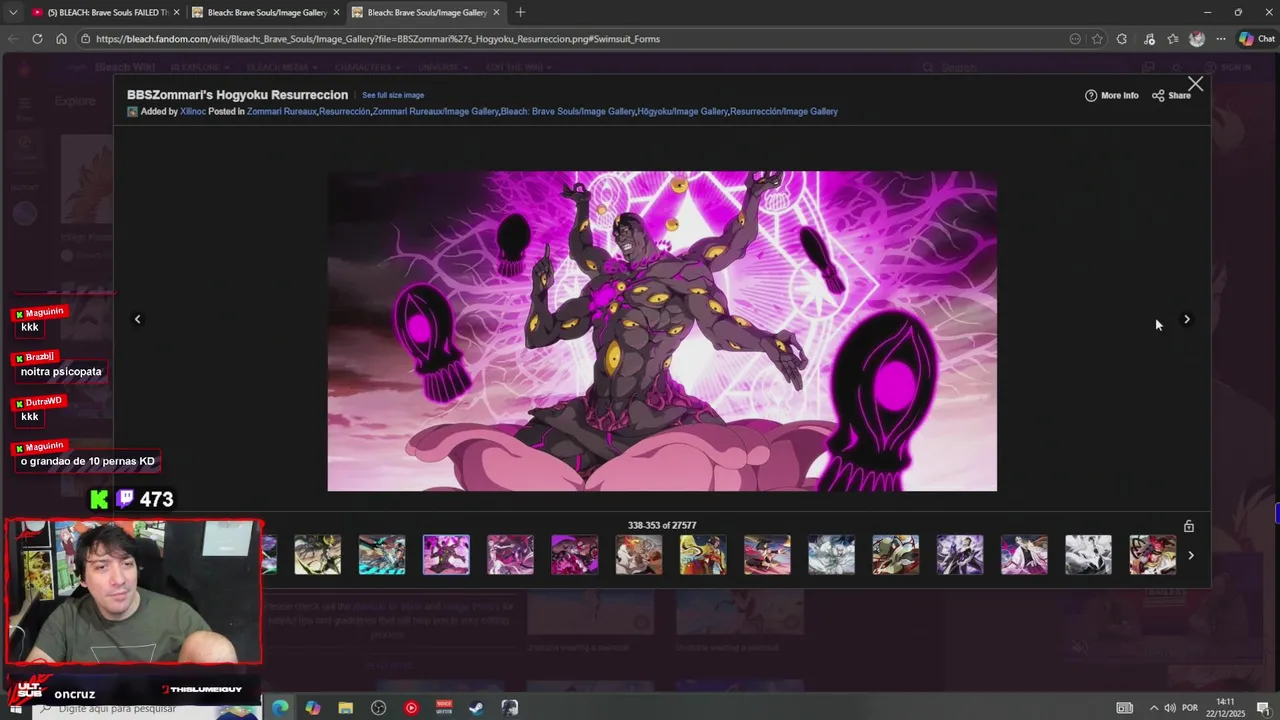
Task: Open the tab list dropdown chevron
Action: 13,12
